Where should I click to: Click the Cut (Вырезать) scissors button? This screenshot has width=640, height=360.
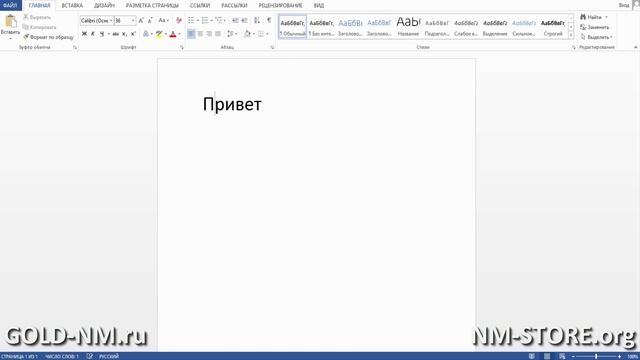pyautogui.click(x=37, y=17)
